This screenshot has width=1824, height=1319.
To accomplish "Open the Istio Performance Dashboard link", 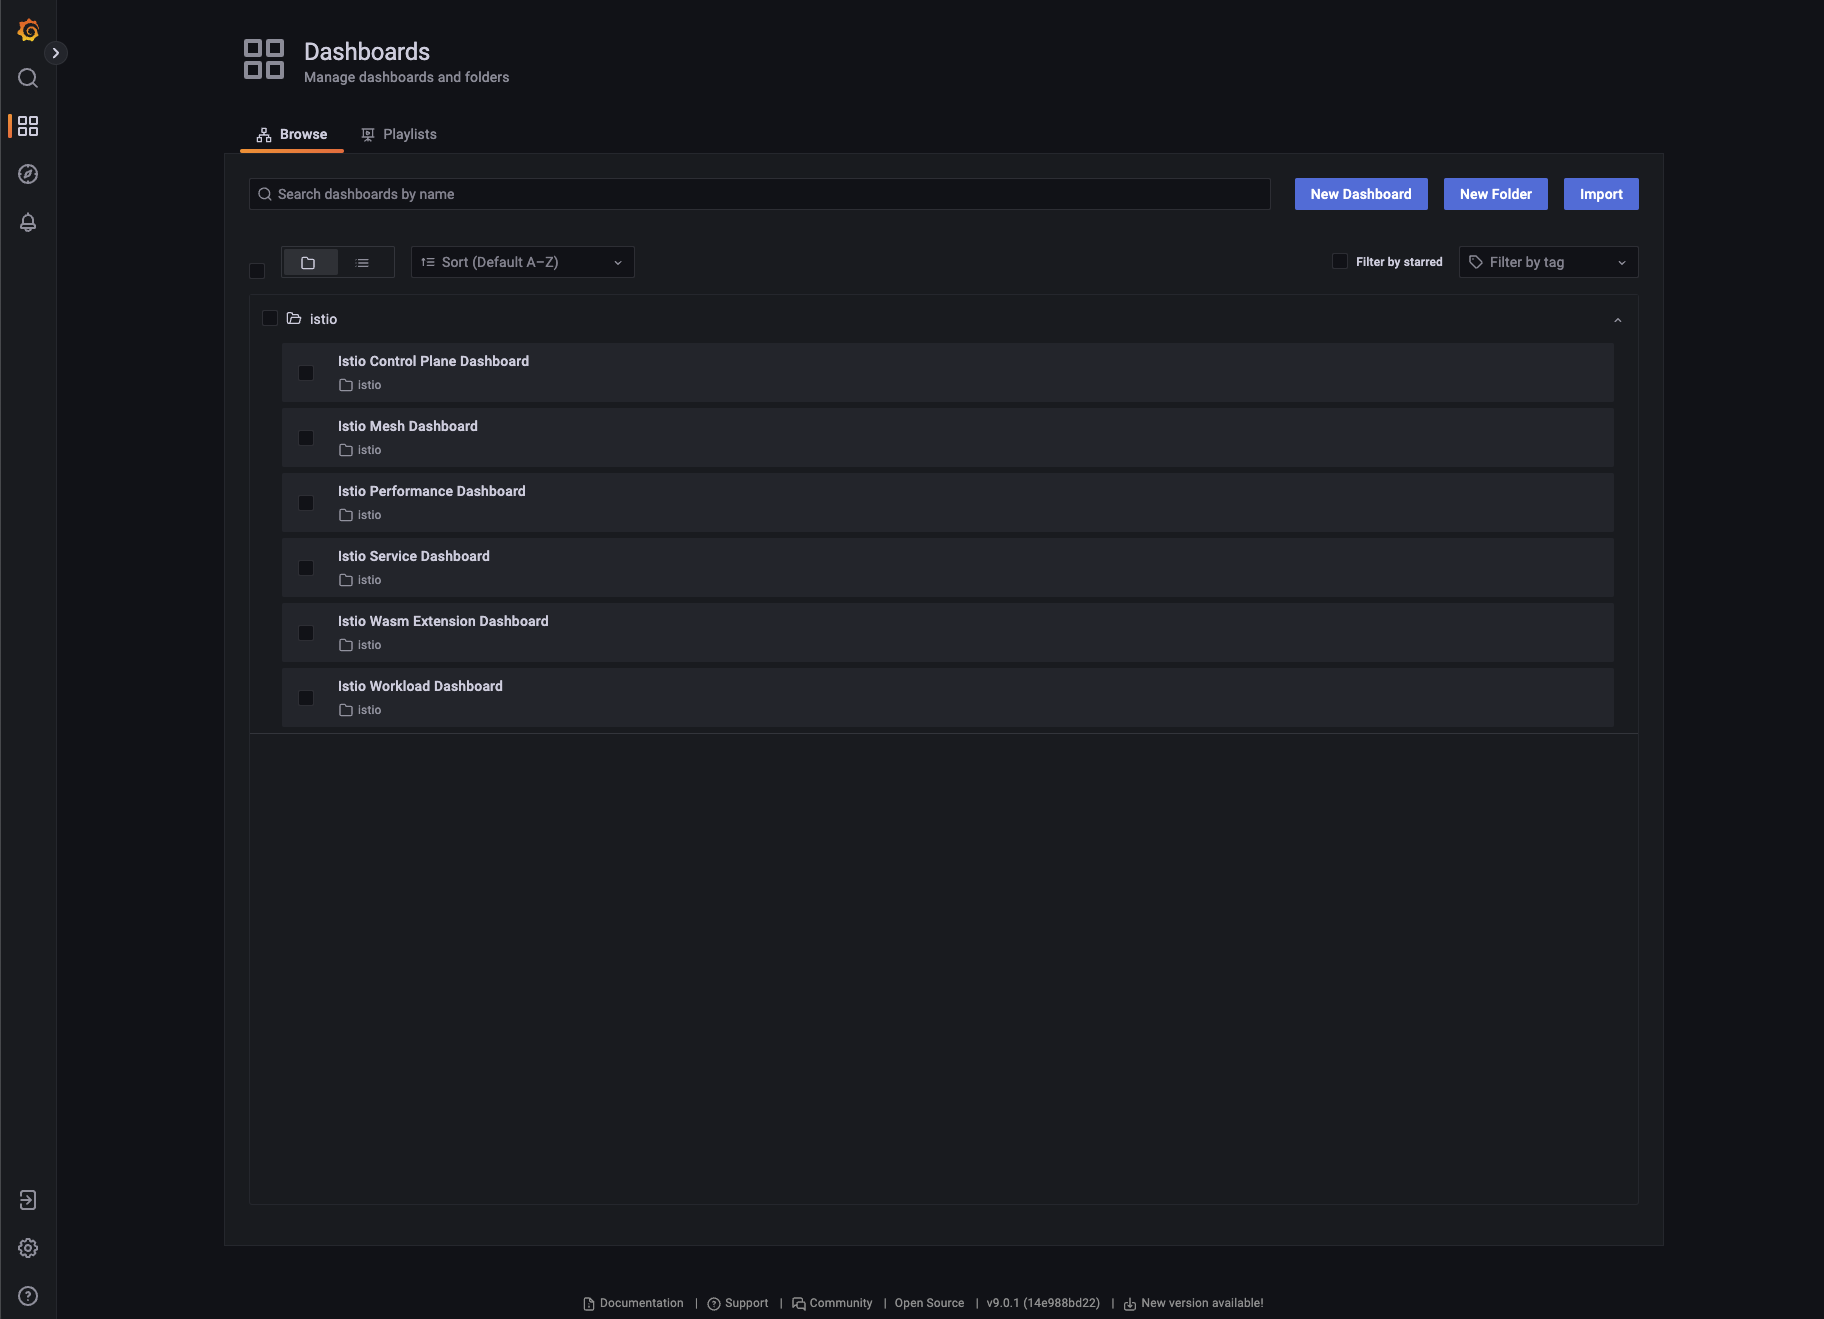I will [x=431, y=491].
